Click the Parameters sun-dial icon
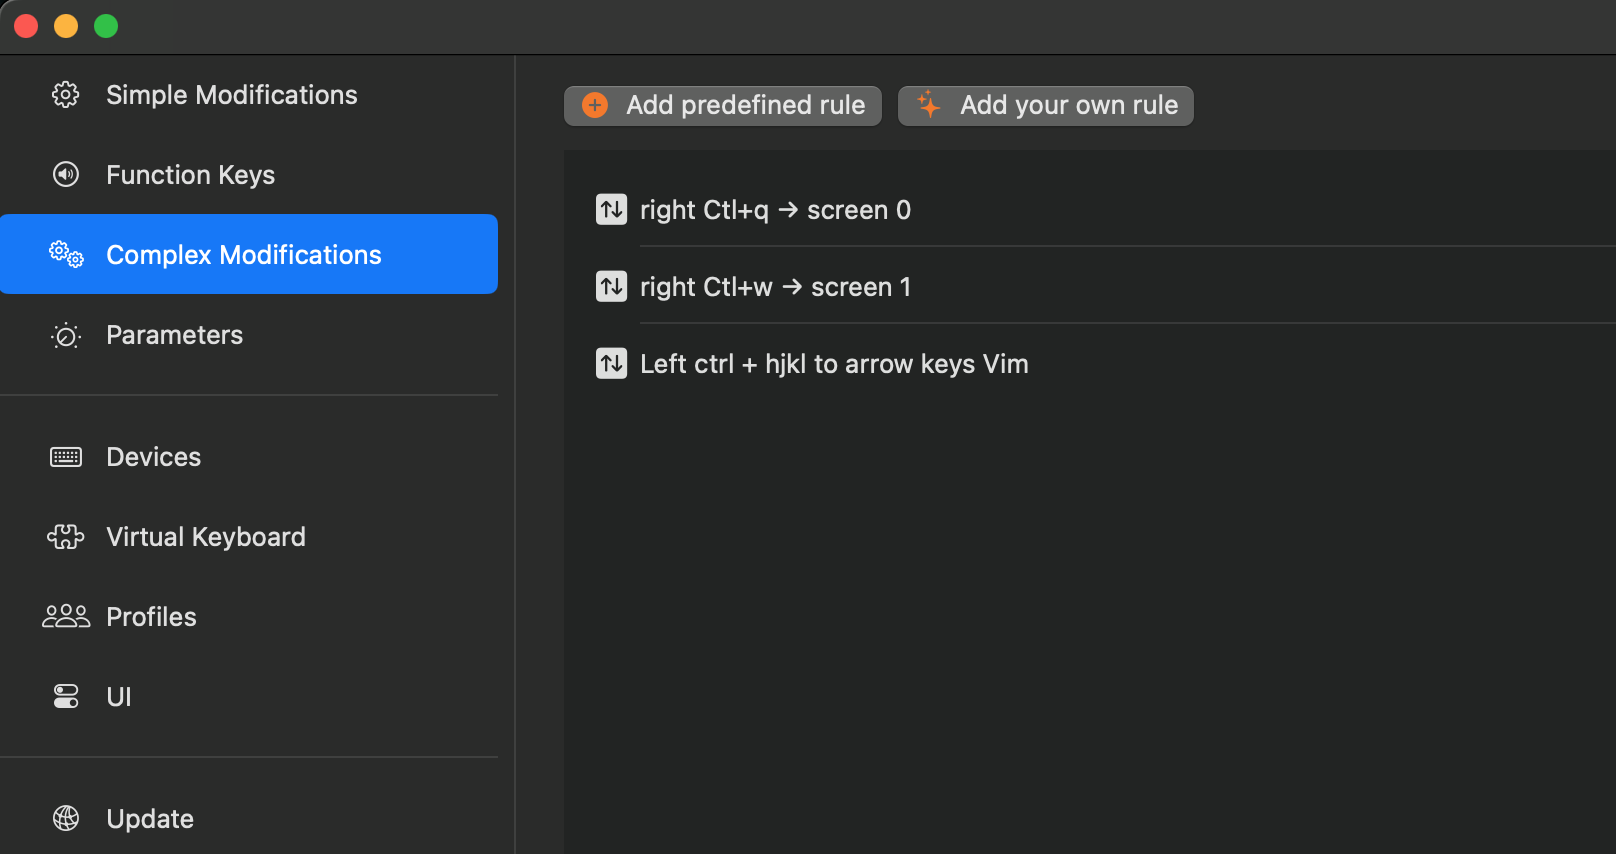This screenshot has height=854, width=1616. coord(66,335)
